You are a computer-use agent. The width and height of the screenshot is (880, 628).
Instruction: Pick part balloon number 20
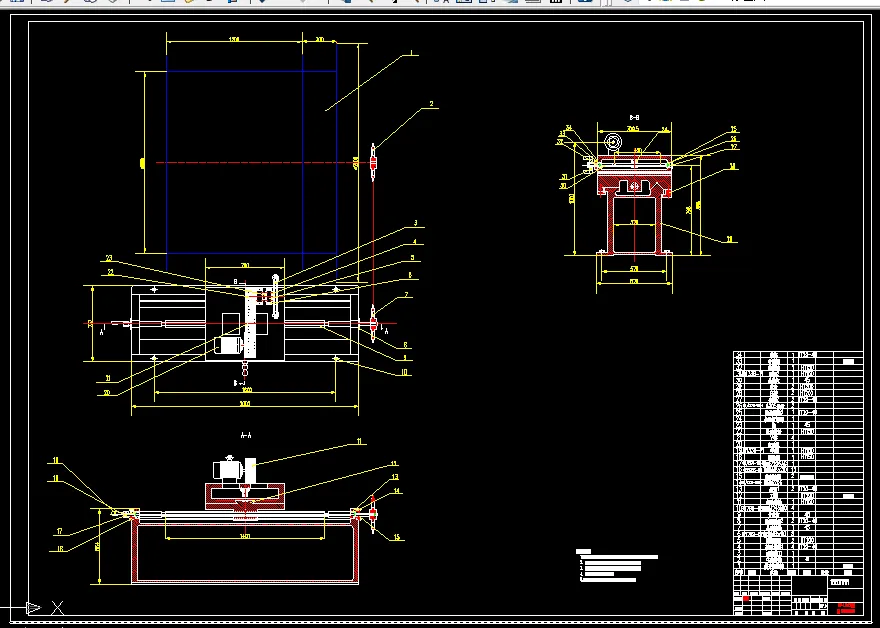tap(107, 393)
